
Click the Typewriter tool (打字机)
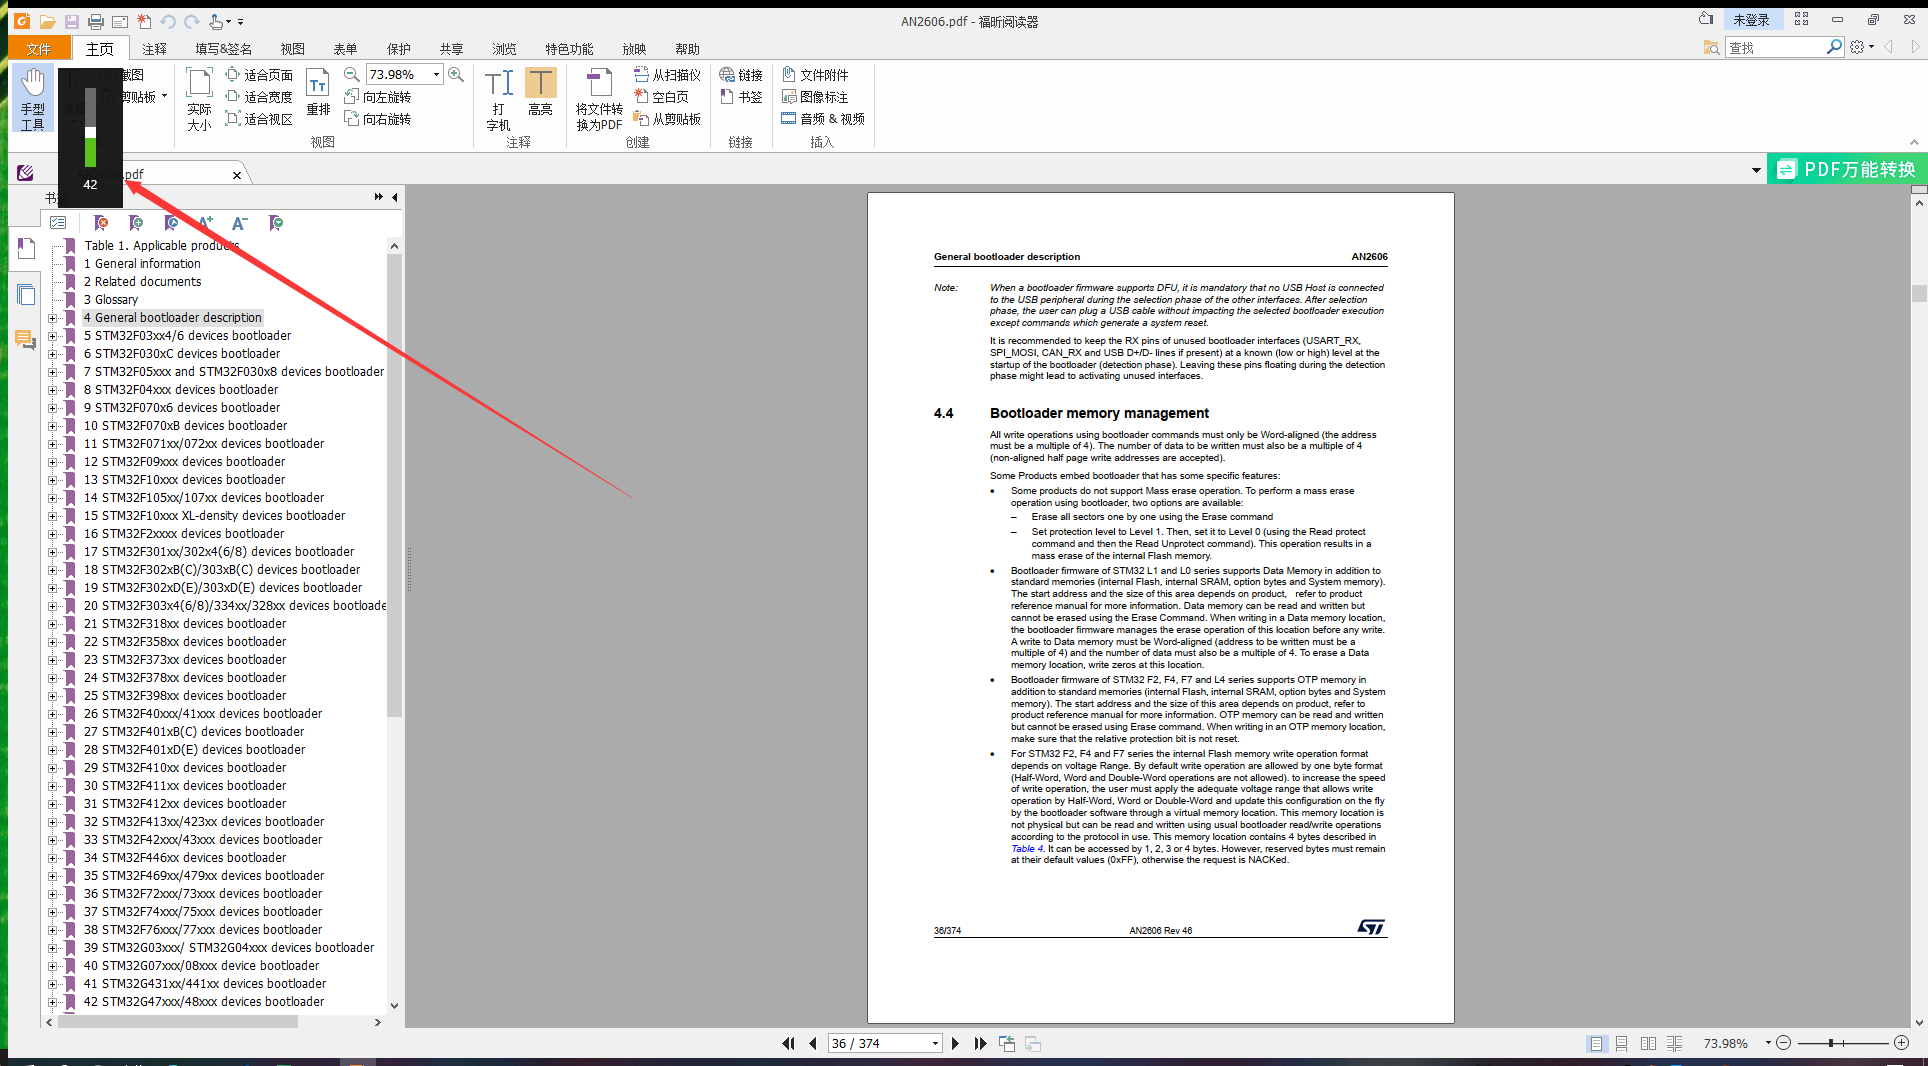pyautogui.click(x=498, y=100)
